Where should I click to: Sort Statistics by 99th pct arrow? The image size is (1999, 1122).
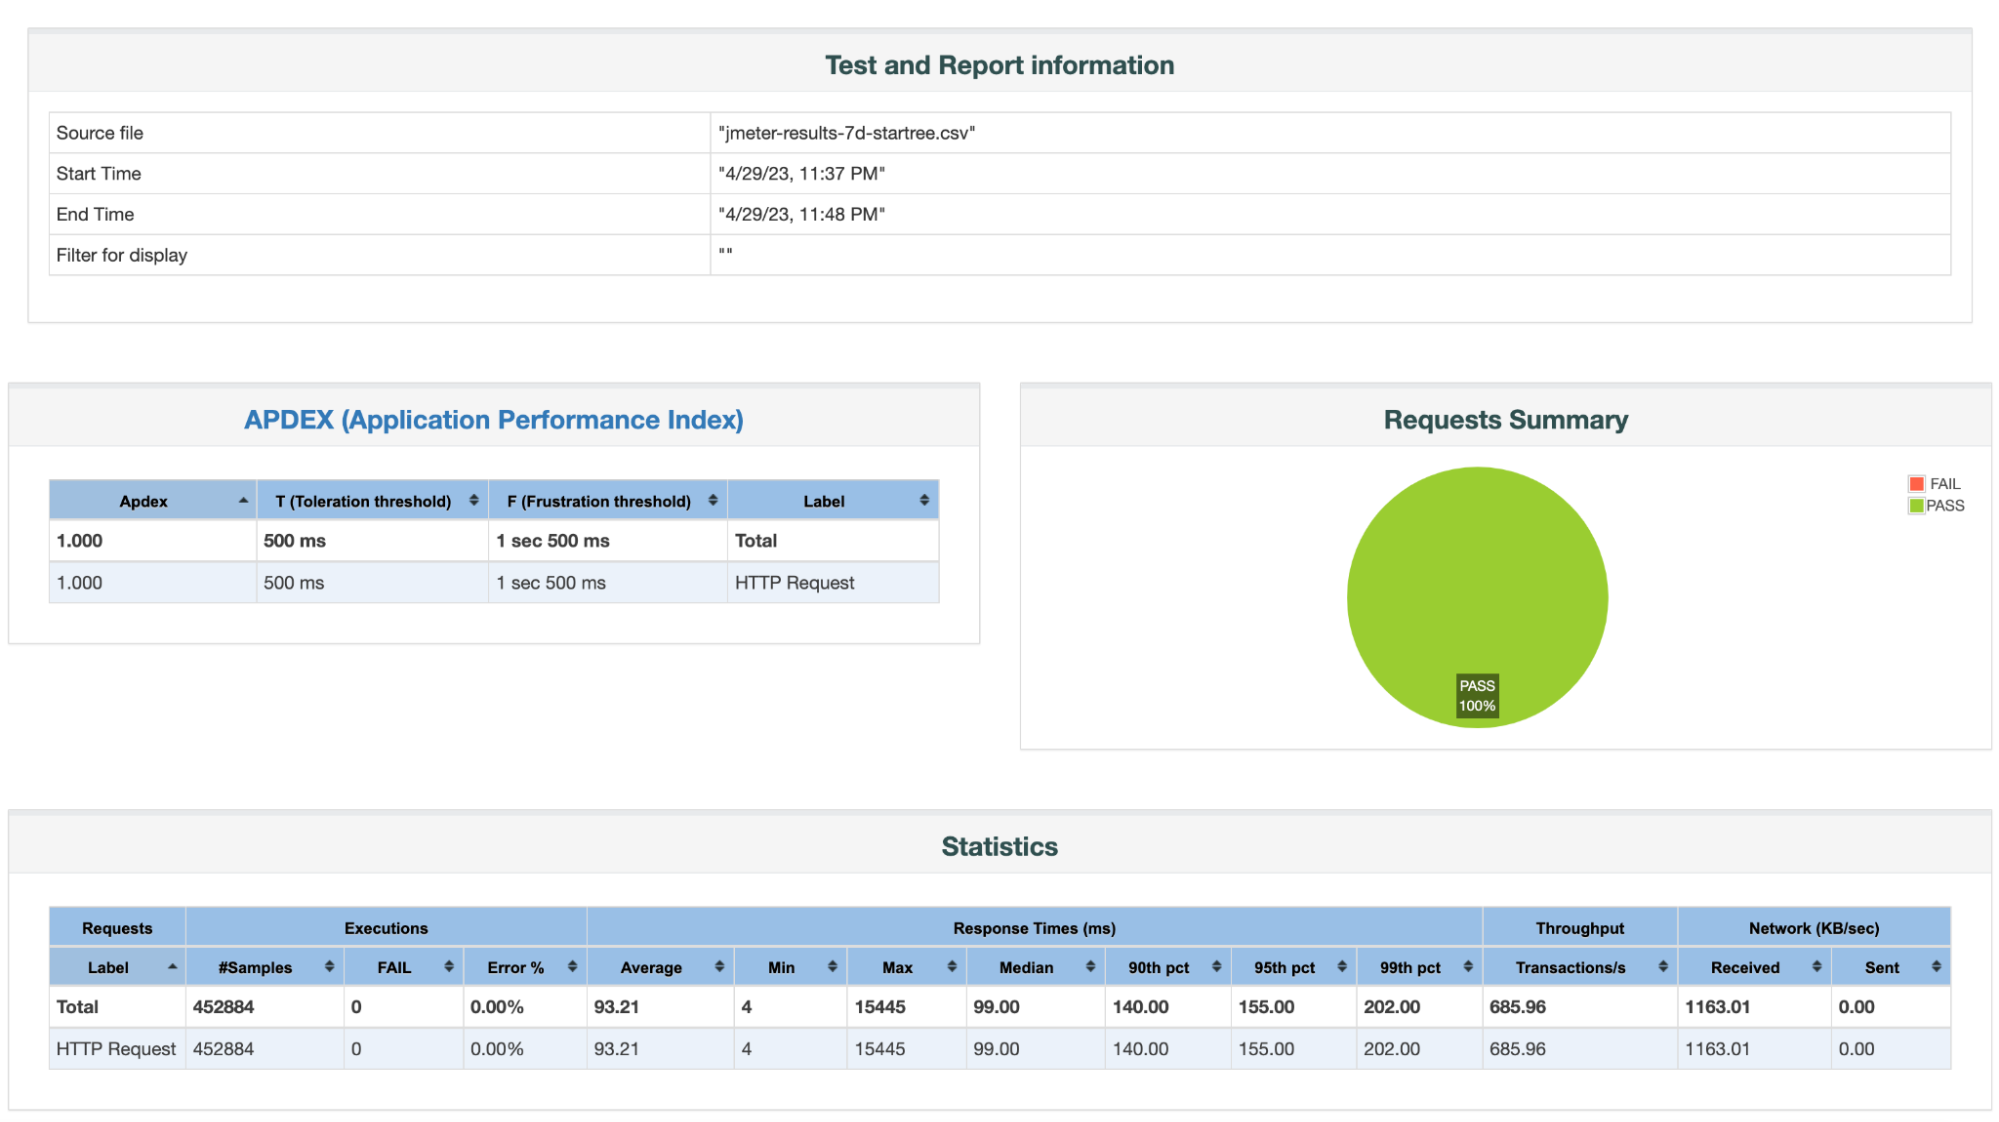[1468, 967]
